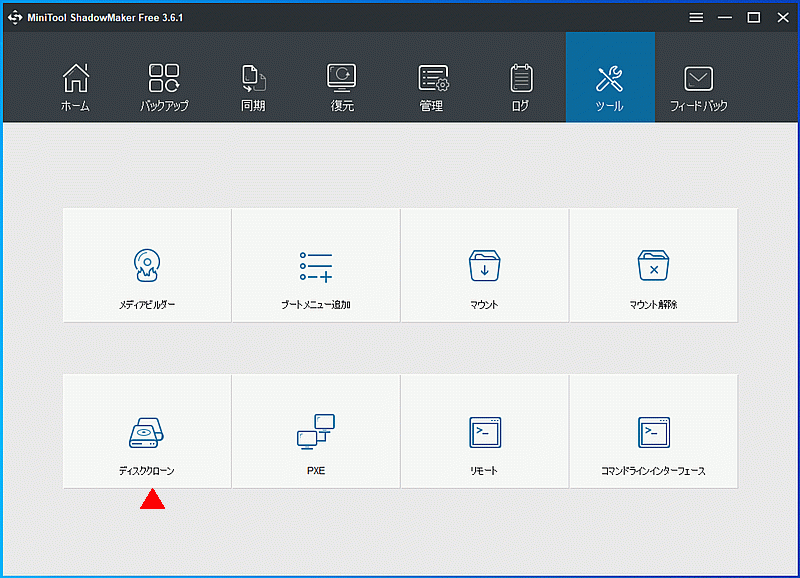Launch the メディアビルダー media builder icon
The height and width of the screenshot is (578, 800).
pos(147,265)
